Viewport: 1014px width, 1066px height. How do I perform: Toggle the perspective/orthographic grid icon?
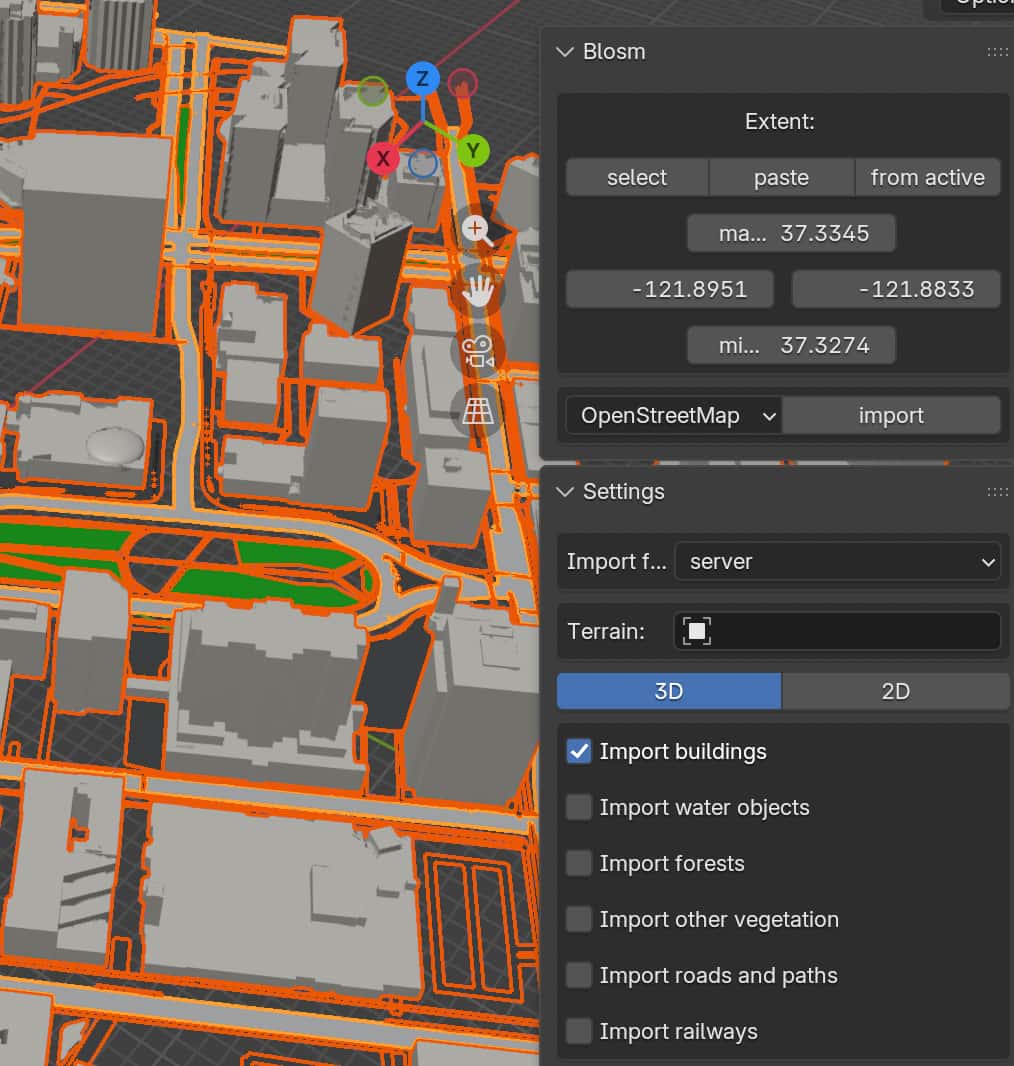tap(477, 411)
